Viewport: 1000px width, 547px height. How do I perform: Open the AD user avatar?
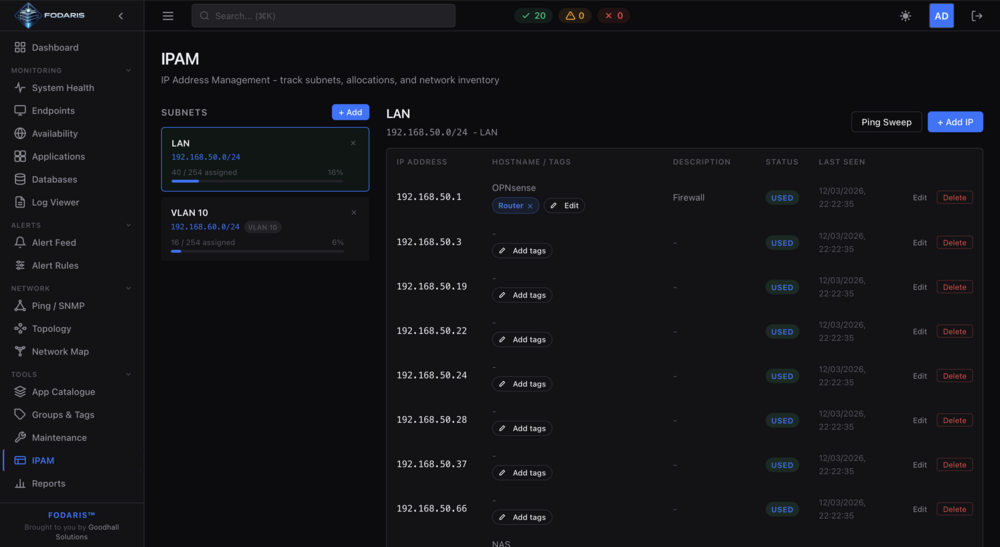pyautogui.click(x=941, y=16)
